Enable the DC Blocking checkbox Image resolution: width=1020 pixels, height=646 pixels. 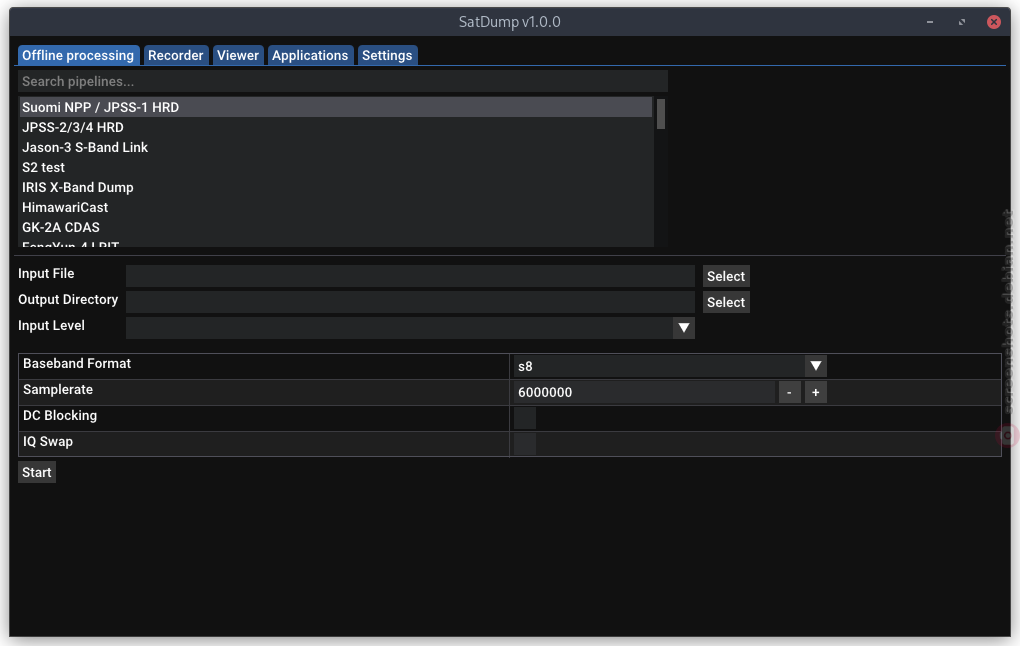[x=525, y=418]
